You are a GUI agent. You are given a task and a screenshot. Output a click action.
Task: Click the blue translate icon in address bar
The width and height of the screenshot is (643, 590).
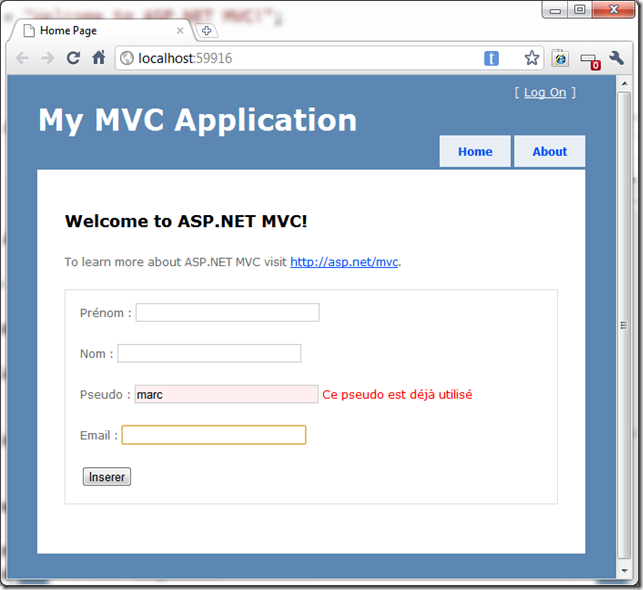click(491, 58)
